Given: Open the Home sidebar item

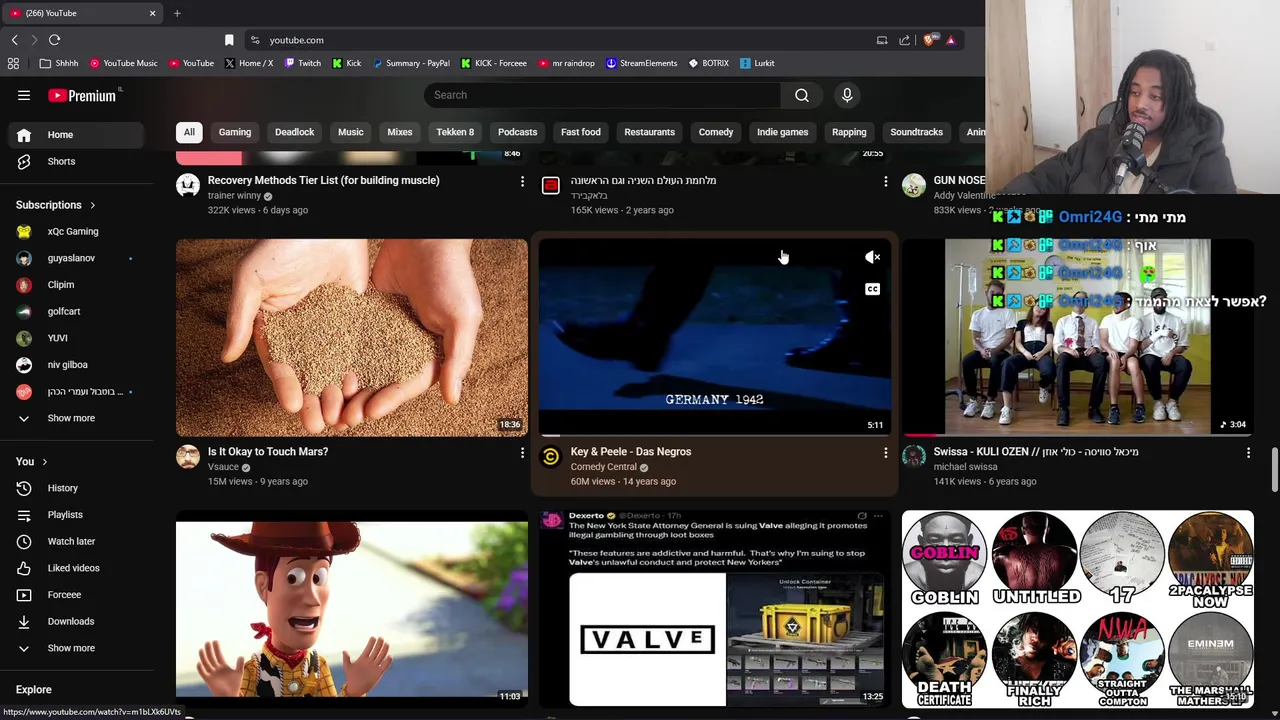Looking at the screenshot, I should (x=78, y=135).
